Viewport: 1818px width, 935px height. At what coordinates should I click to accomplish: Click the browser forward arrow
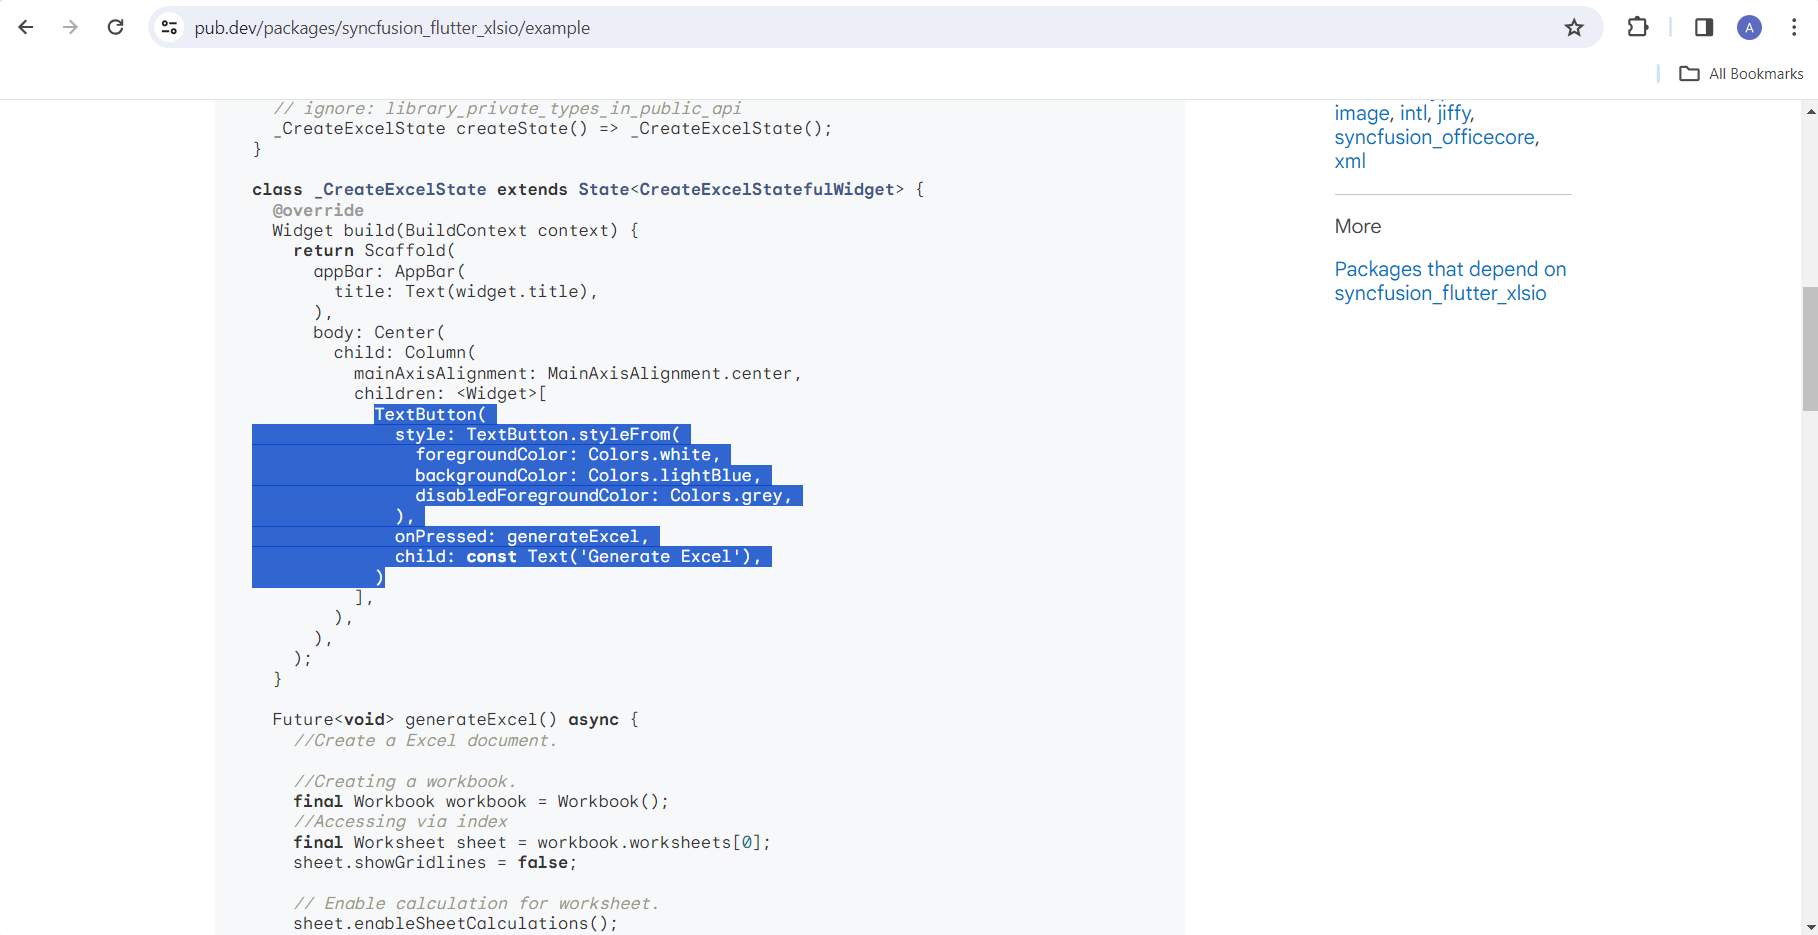70,27
